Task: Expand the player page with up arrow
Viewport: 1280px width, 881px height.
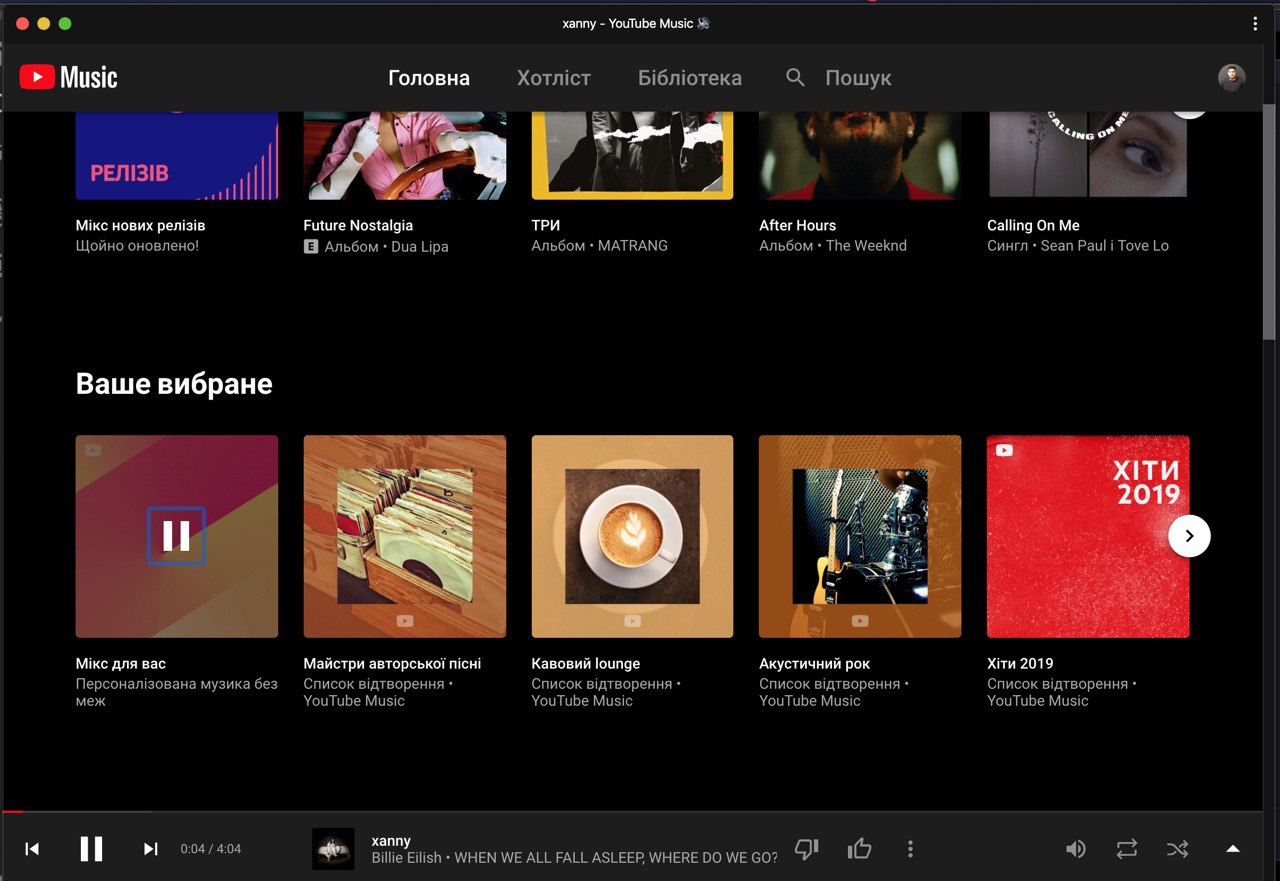Action: tap(1233, 849)
